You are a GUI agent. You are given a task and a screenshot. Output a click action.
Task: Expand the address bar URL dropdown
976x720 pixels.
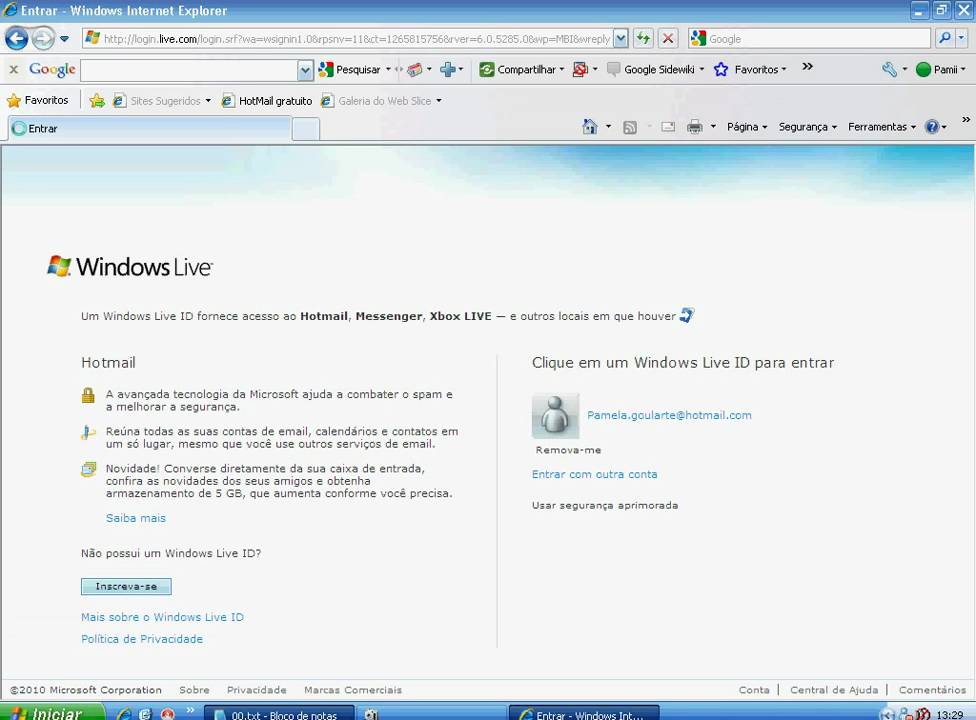(x=621, y=39)
